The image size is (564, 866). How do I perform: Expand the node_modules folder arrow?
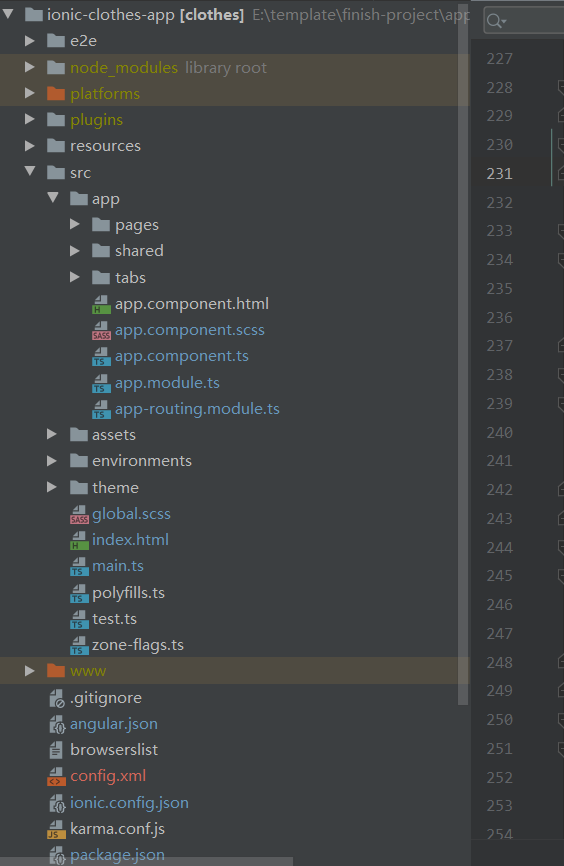(30, 67)
